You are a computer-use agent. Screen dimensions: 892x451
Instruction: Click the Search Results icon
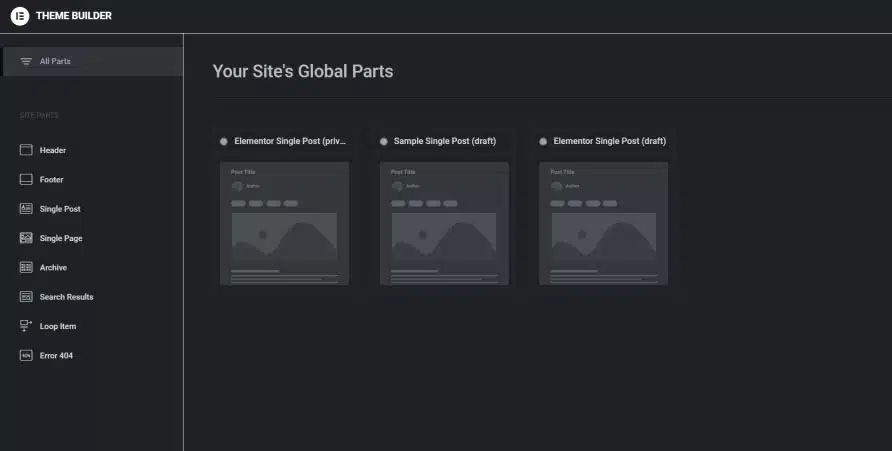pyautogui.click(x=26, y=296)
